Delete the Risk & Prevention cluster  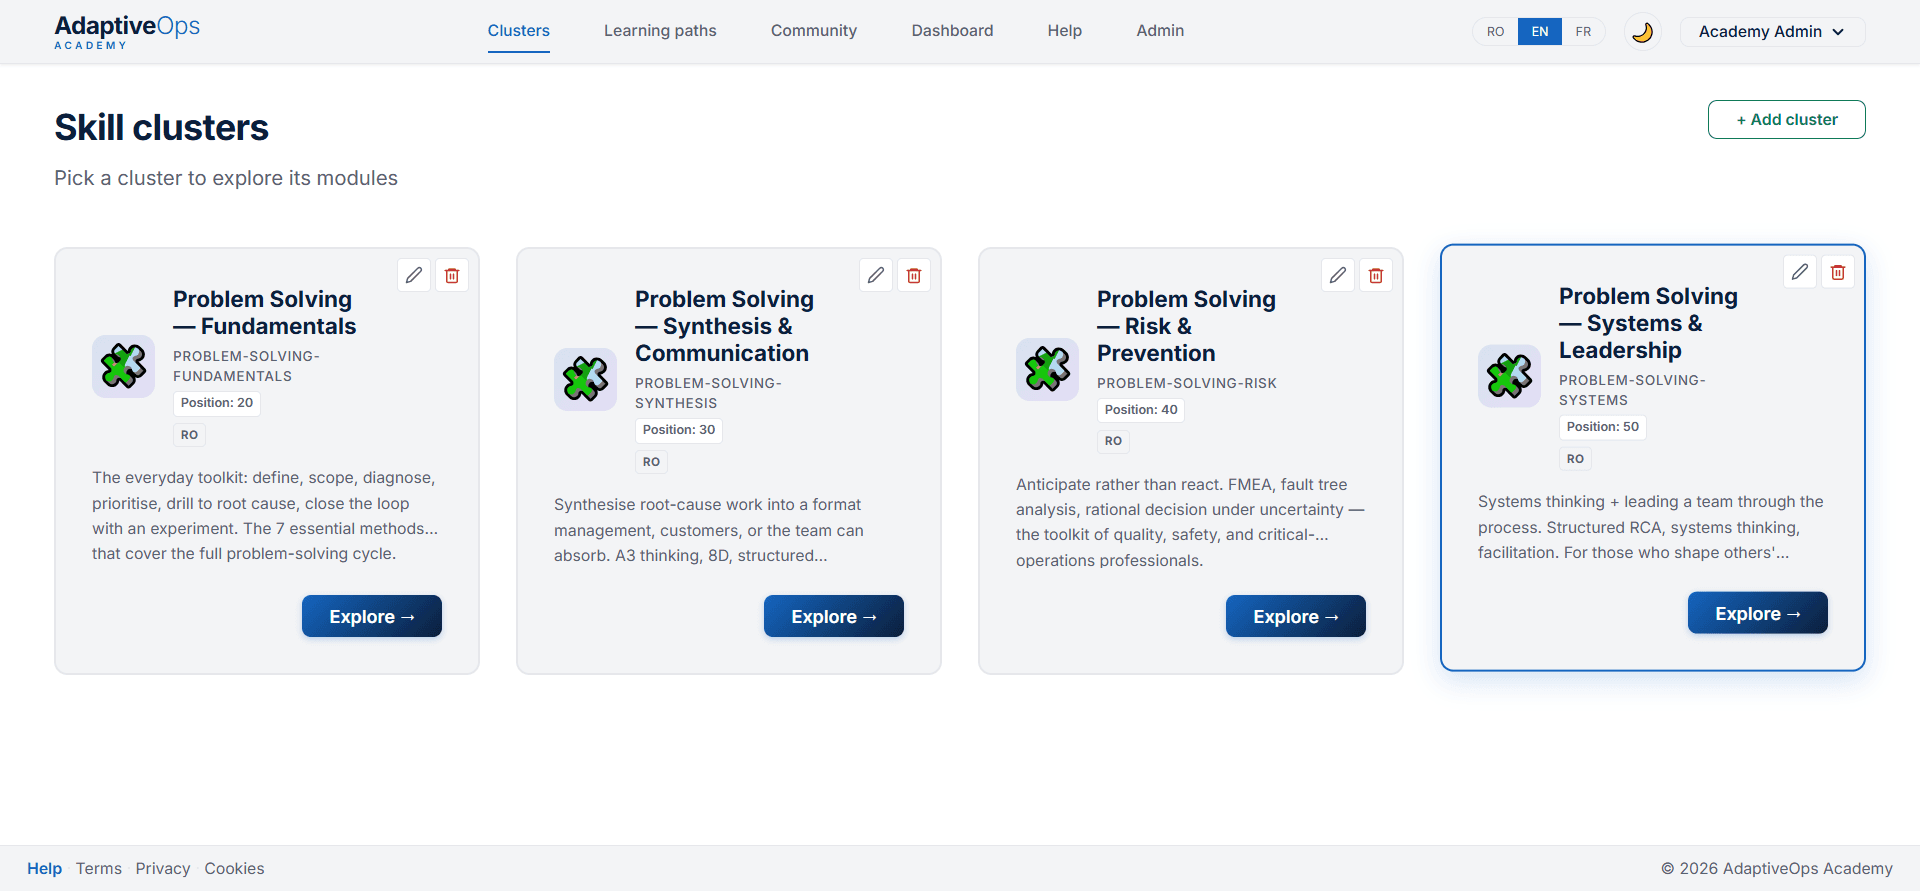pos(1376,275)
